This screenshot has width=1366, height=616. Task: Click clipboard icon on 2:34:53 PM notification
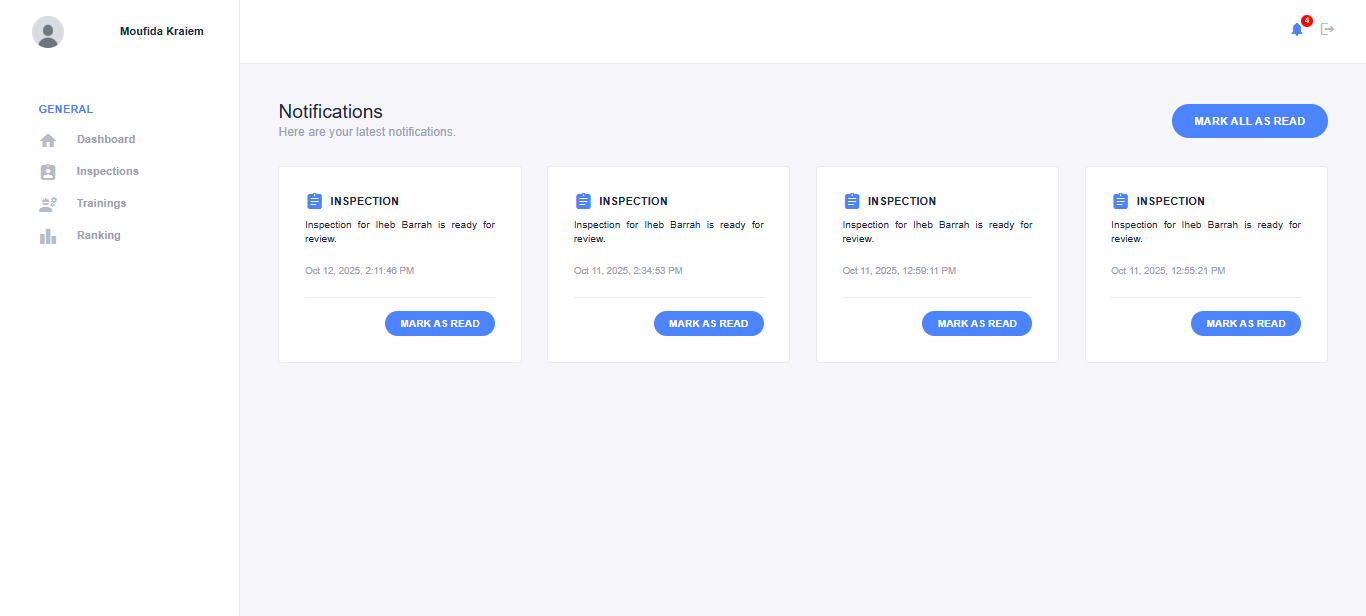point(583,201)
